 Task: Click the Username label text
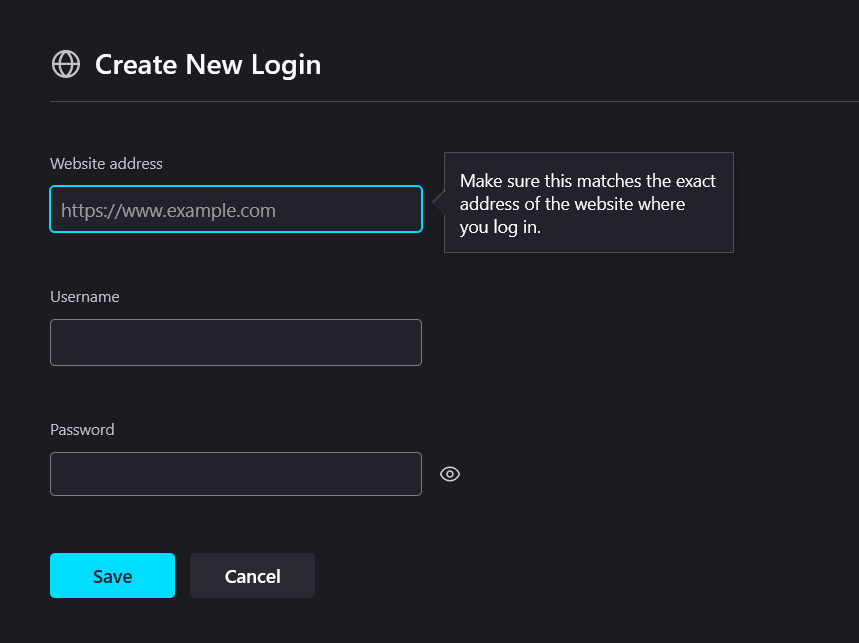[x=85, y=297]
